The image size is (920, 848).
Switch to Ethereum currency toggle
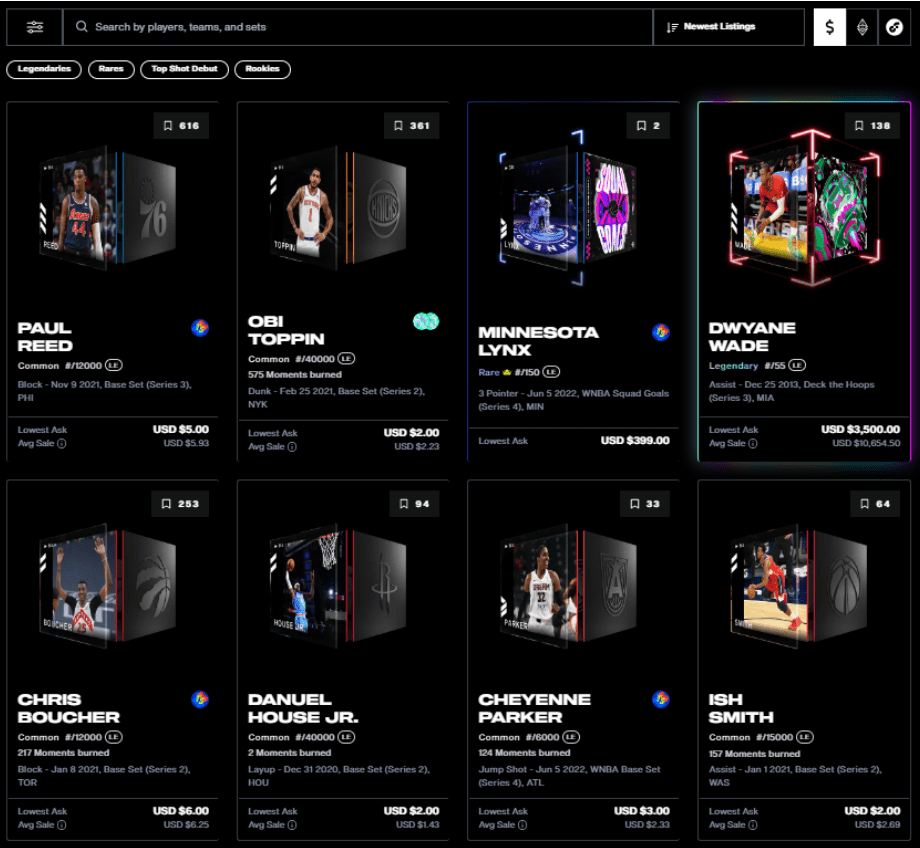click(862, 27)
